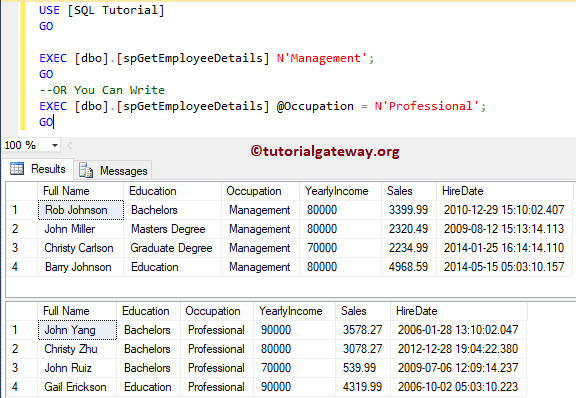Select the YearlyIncome header in second grid
The image size is (576, 398).
(x=294, y=311)
